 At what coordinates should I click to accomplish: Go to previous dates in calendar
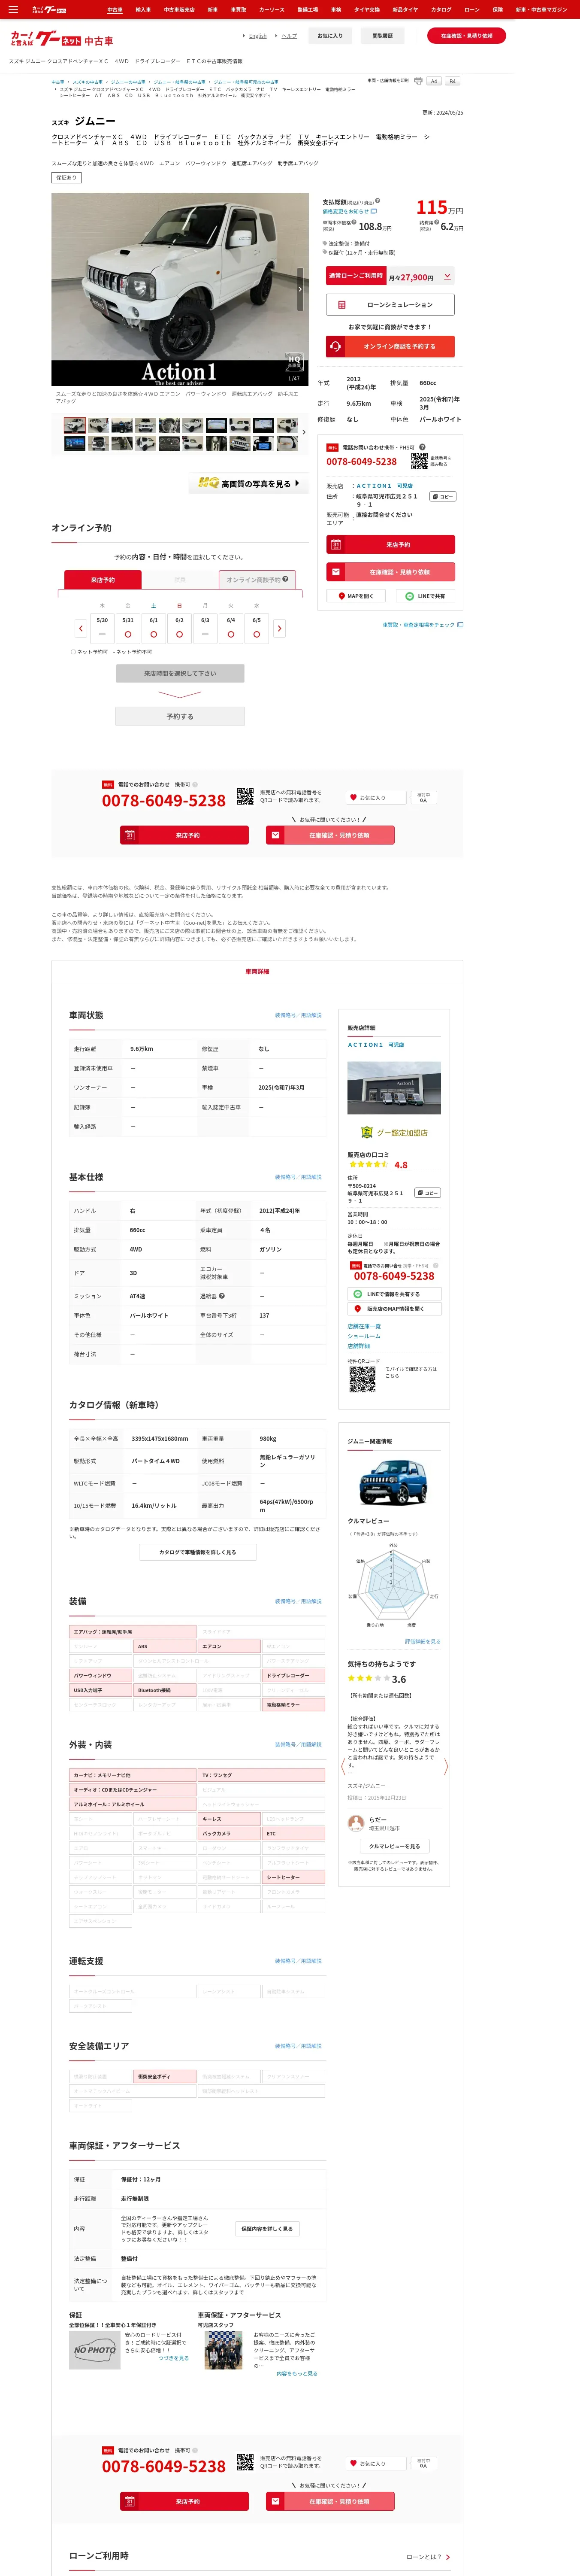point(81,628)
